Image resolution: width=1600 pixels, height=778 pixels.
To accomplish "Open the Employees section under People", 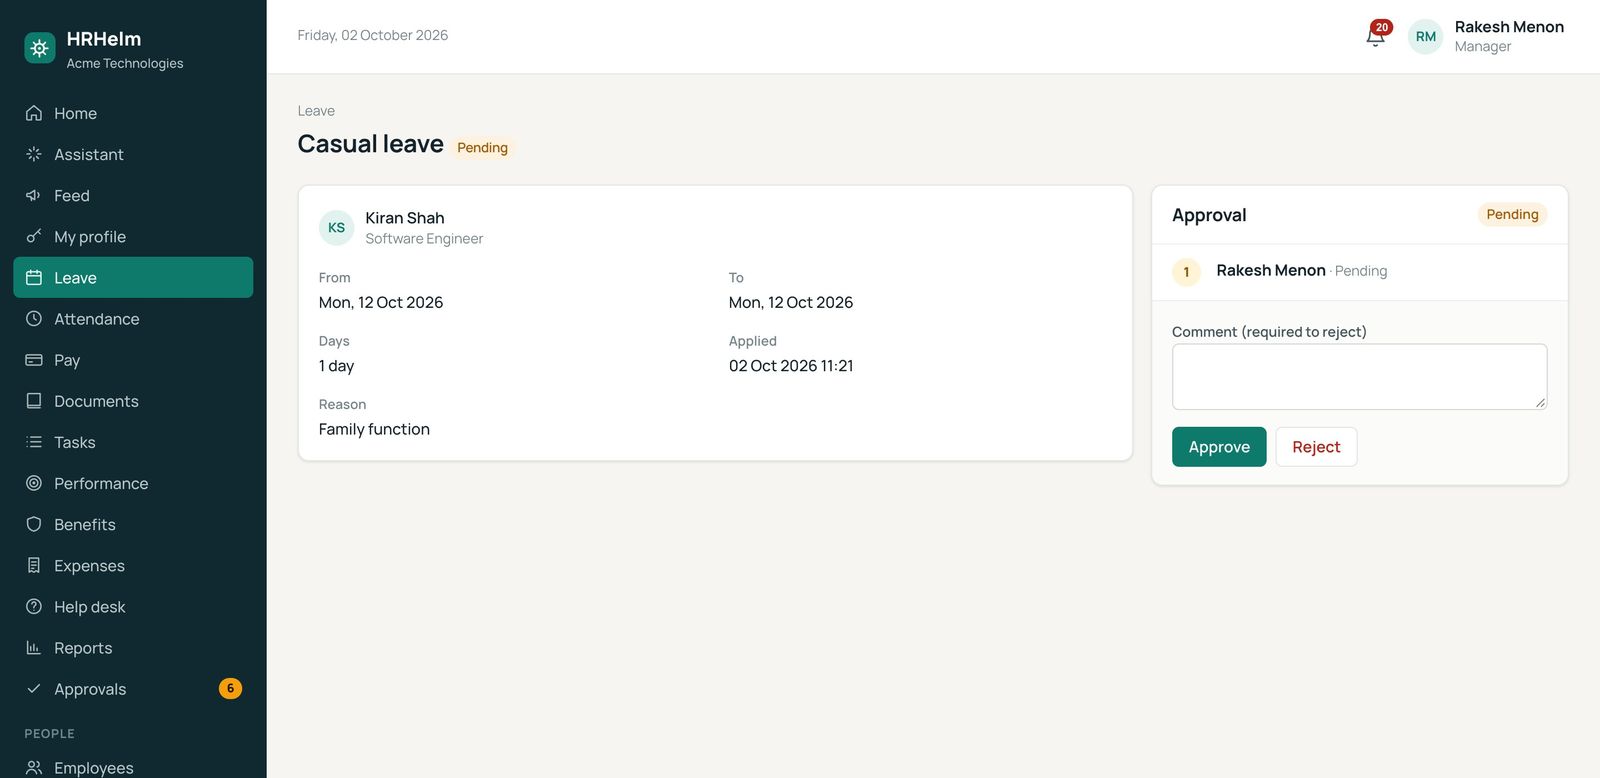I will point(133,767).
